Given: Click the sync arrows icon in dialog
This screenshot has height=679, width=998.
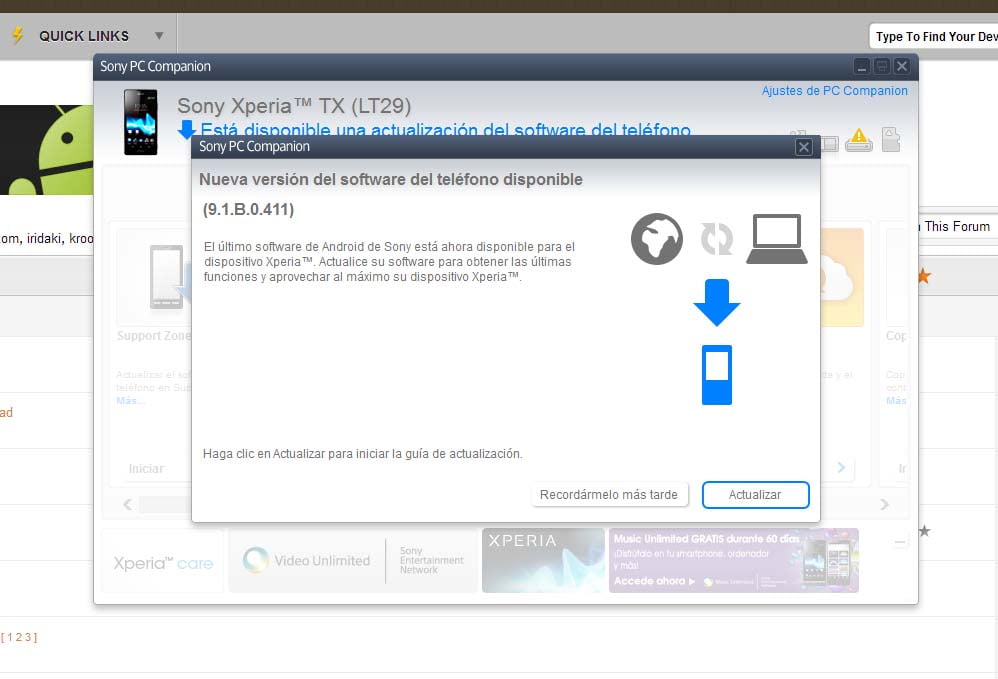Looking at the screenshot, I should (717, 239).
